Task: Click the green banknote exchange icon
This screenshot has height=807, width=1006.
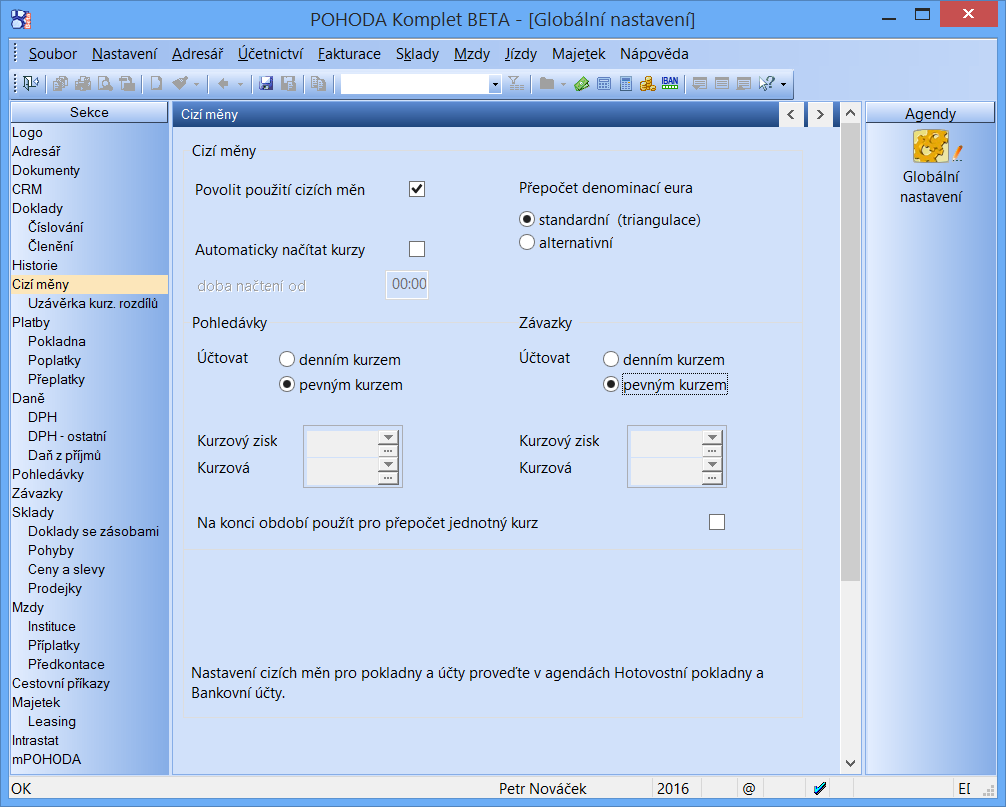Action: 582,83
